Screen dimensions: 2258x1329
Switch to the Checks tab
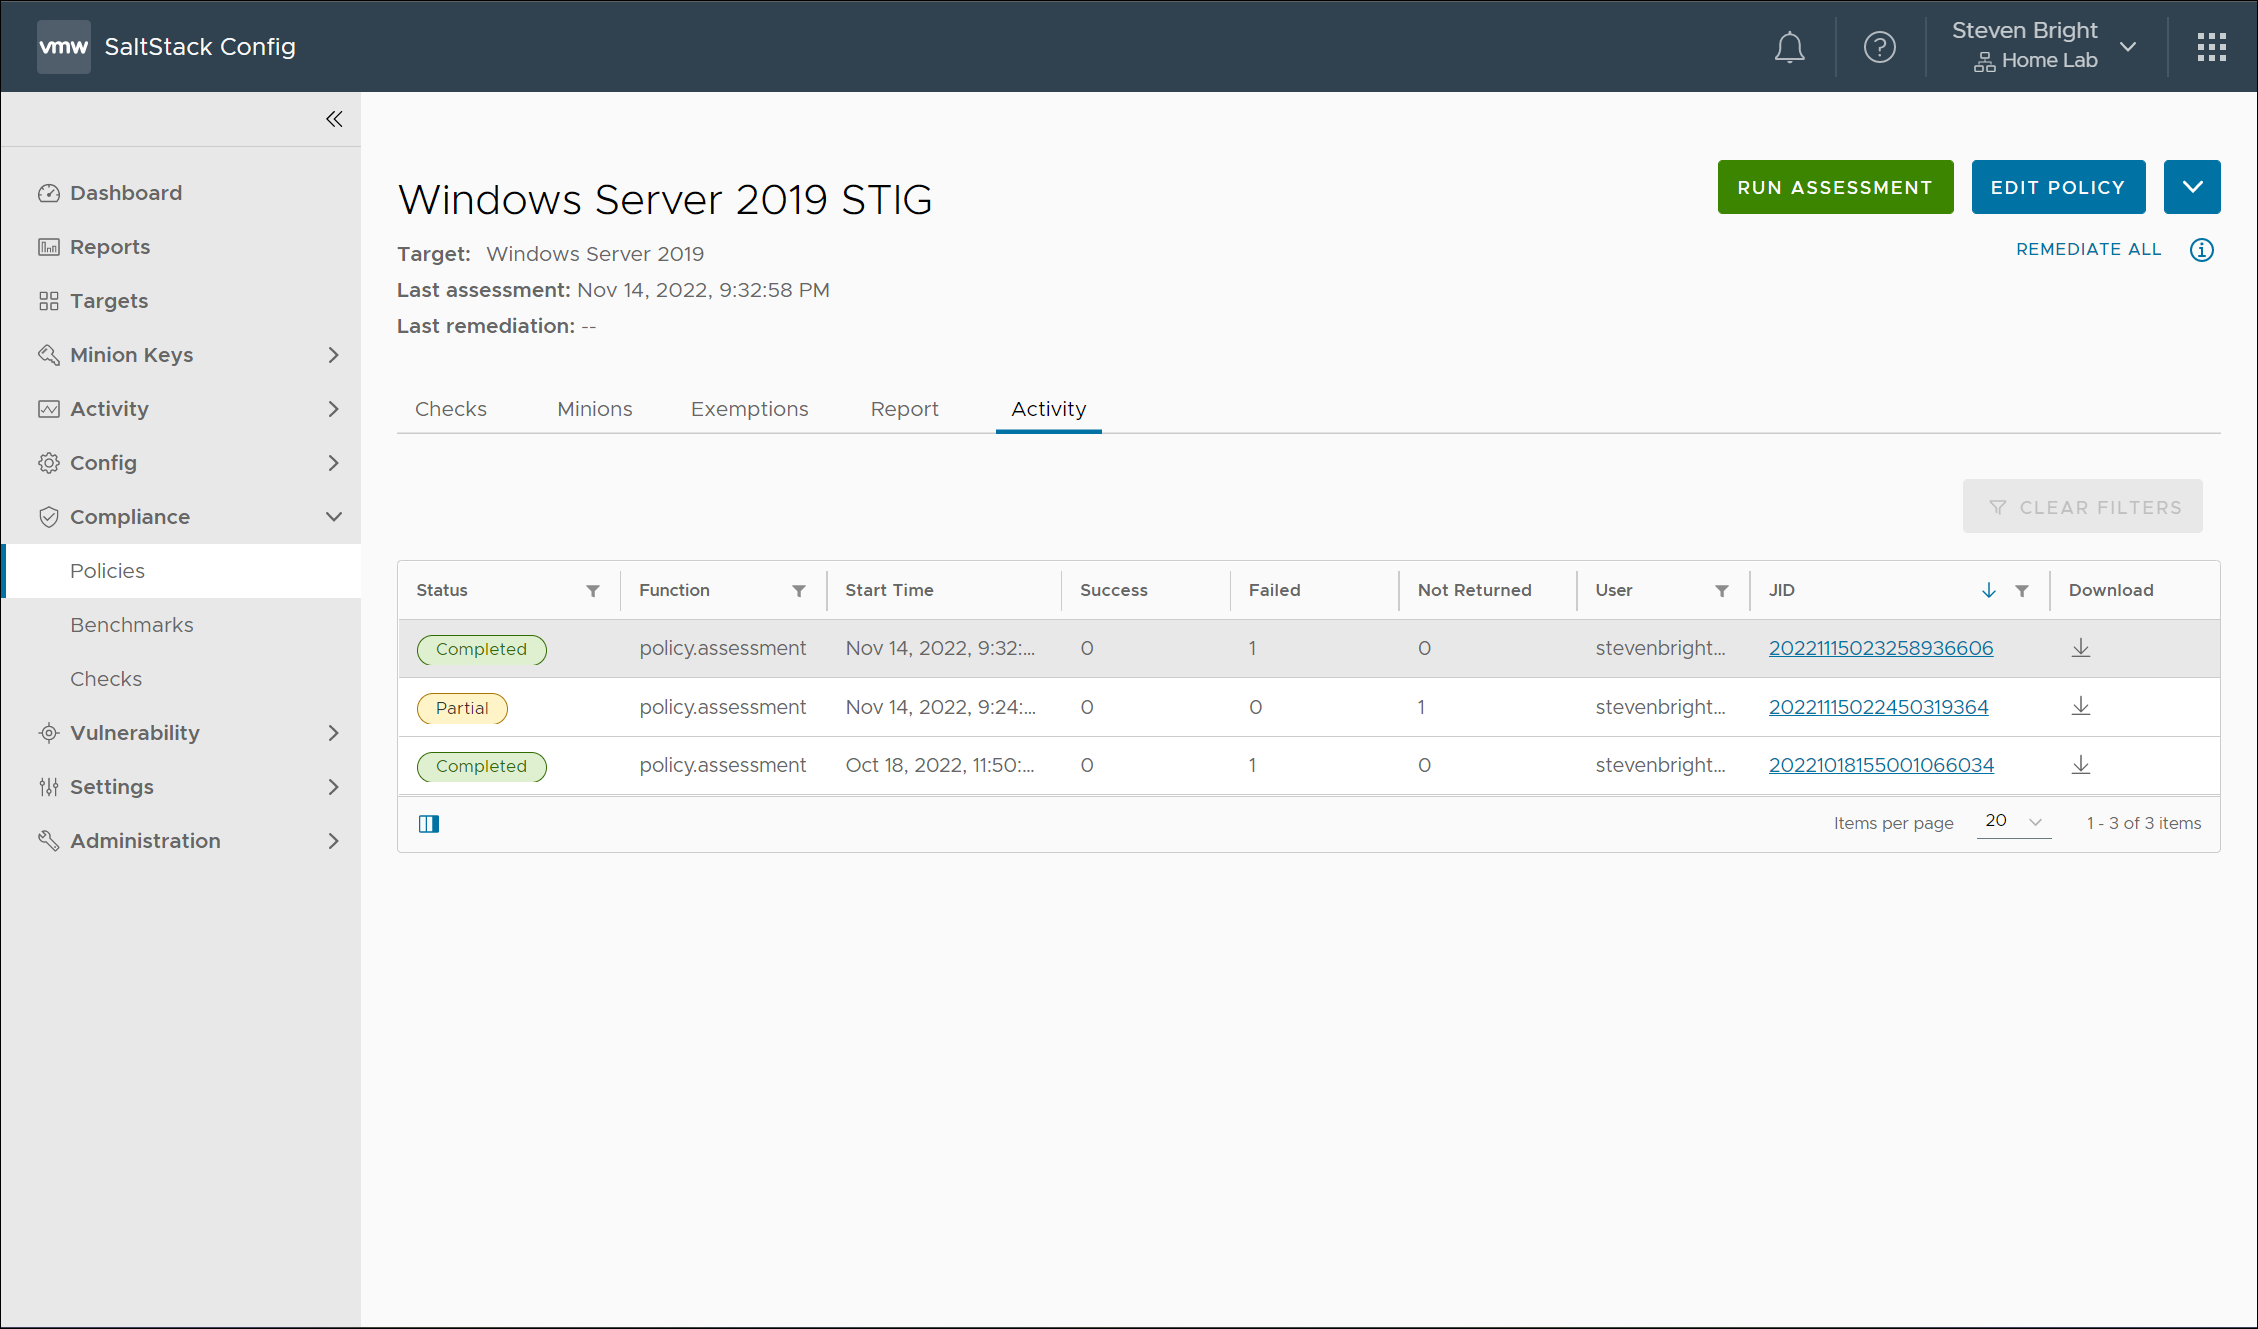pyautogui.click(x=450, y=409)
